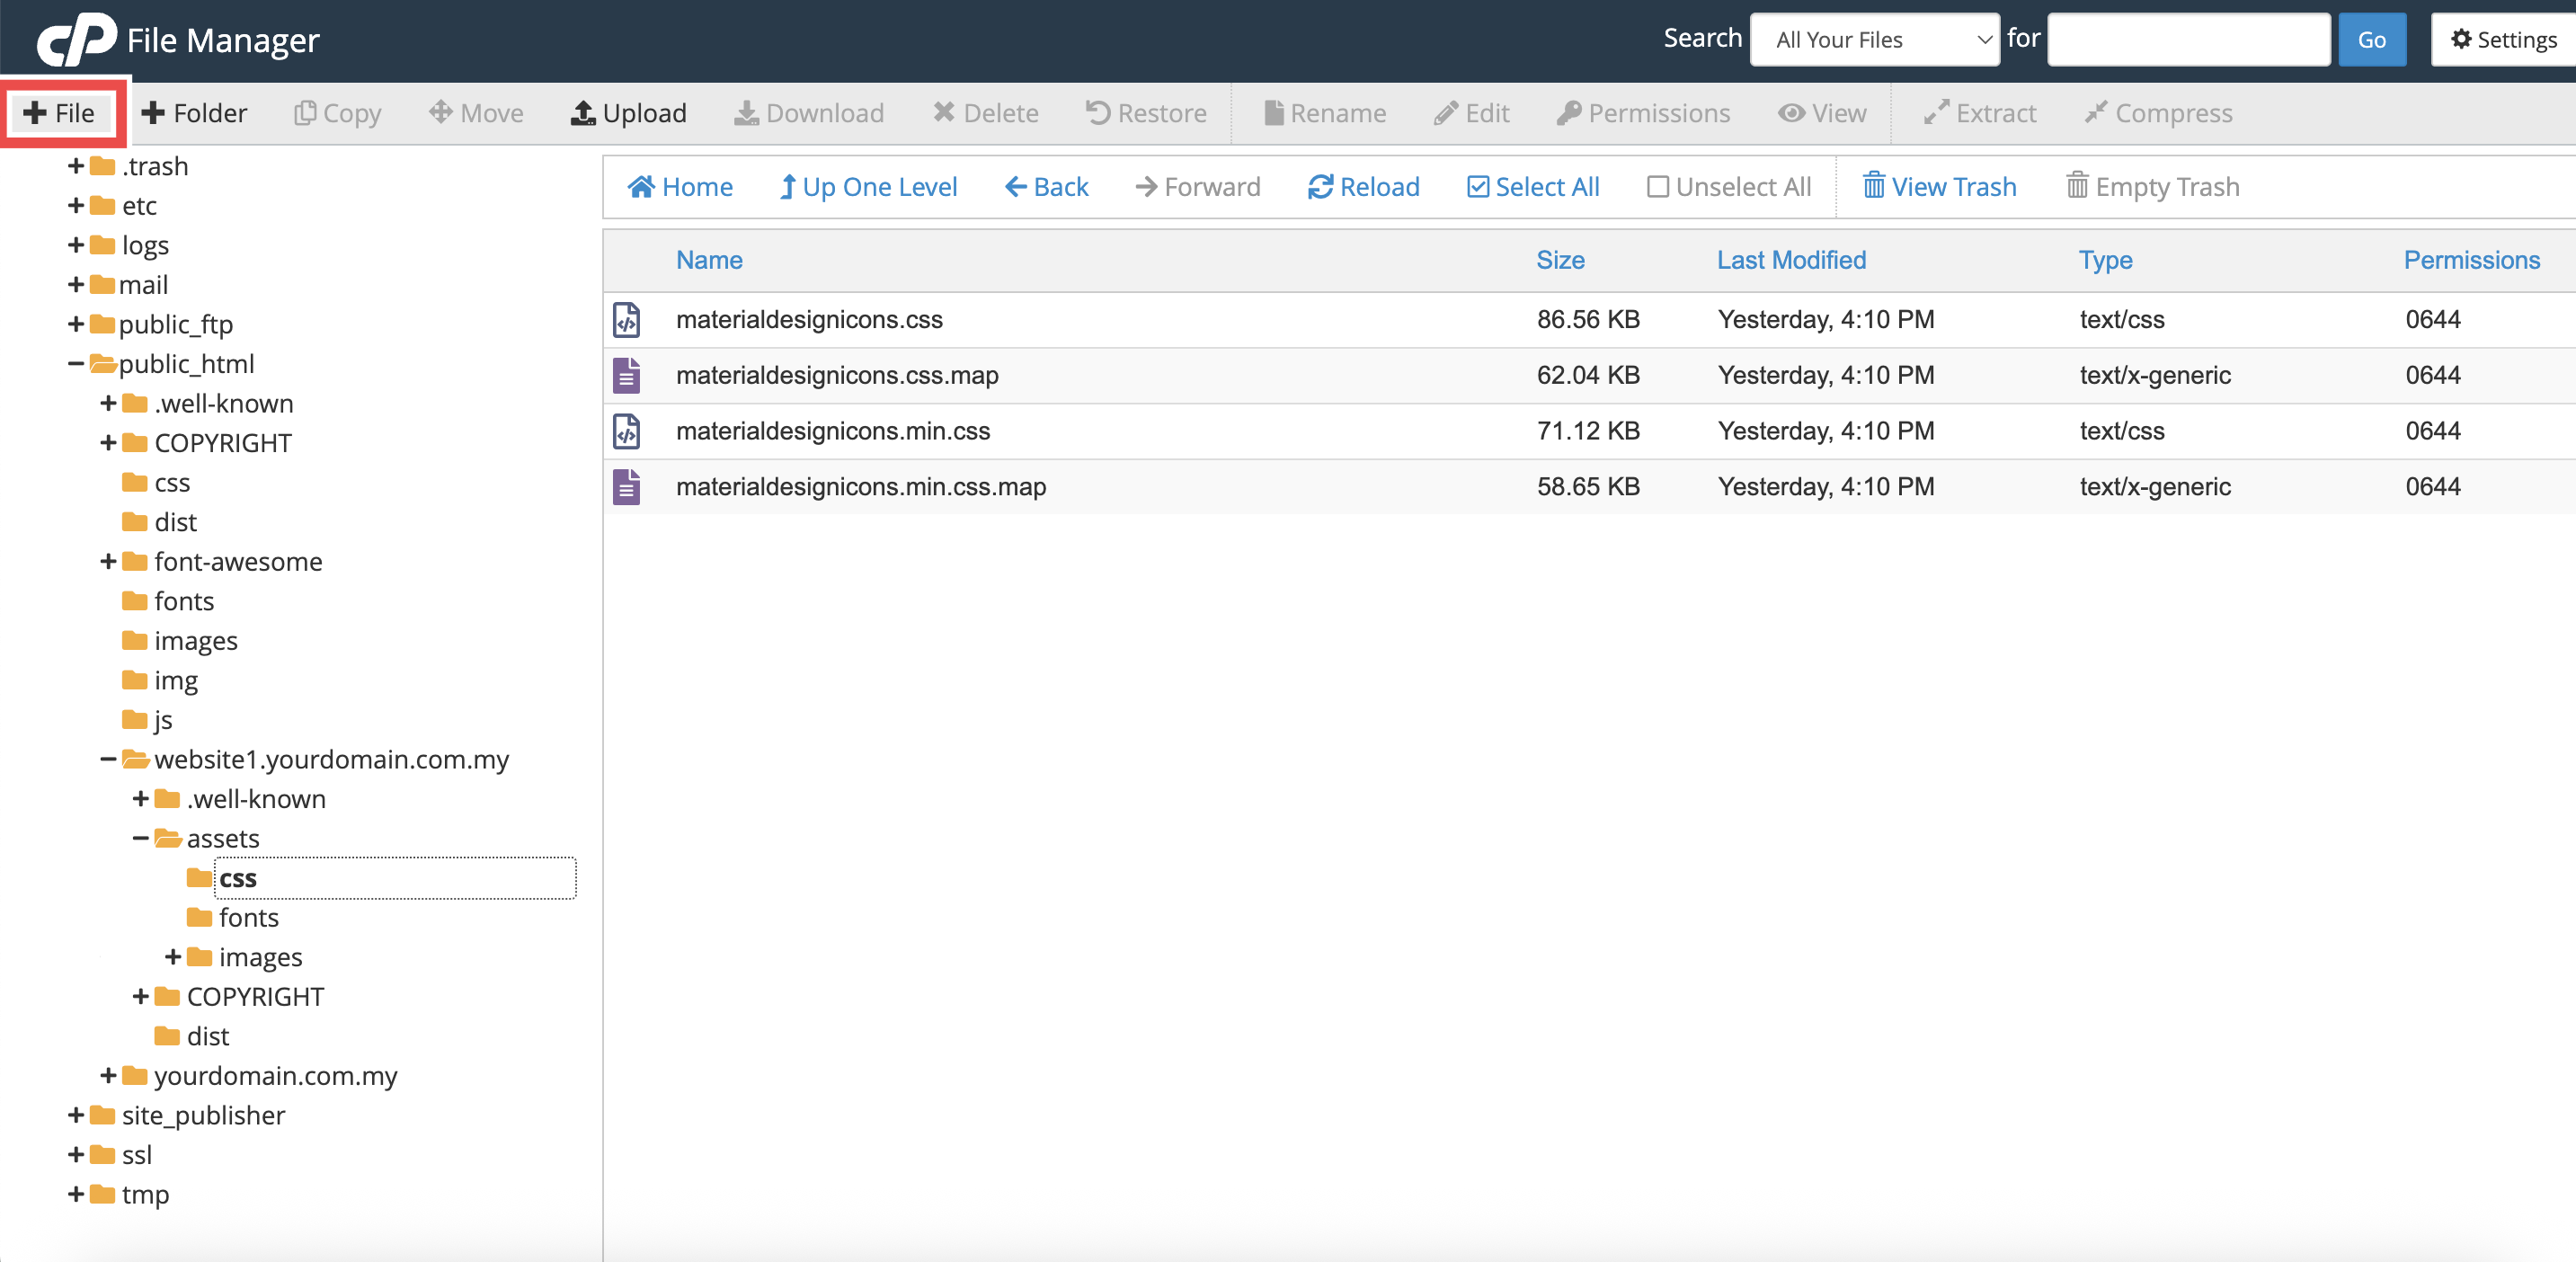Click the Copy toolbar icon
Image resolution: width=2576 pixels, height=1262 pixels.
pos(305,113)
